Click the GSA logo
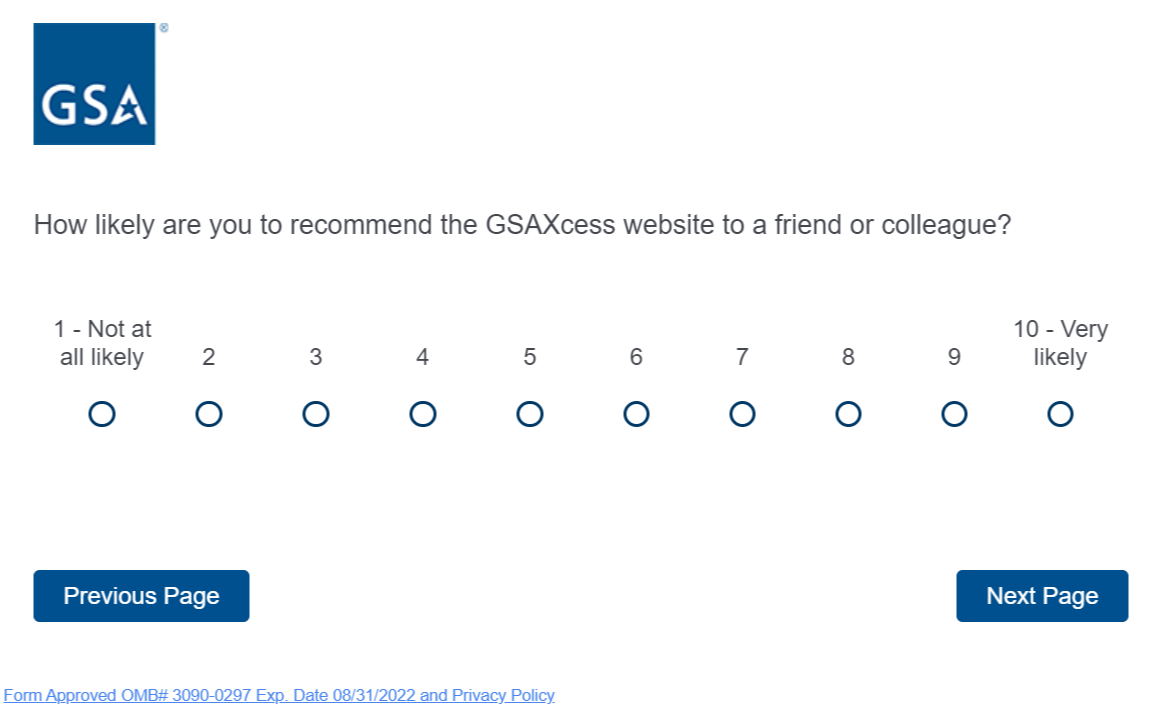This screenshot has width=1165, height=716. click(x=94, y=84)
